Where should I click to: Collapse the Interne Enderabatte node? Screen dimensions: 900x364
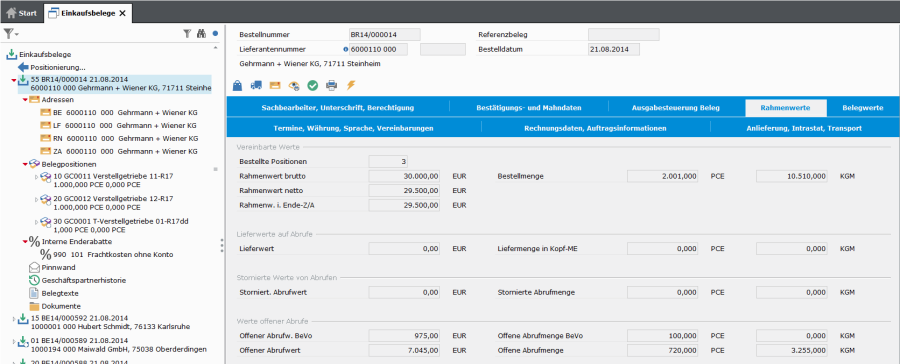tap(25, 242)
